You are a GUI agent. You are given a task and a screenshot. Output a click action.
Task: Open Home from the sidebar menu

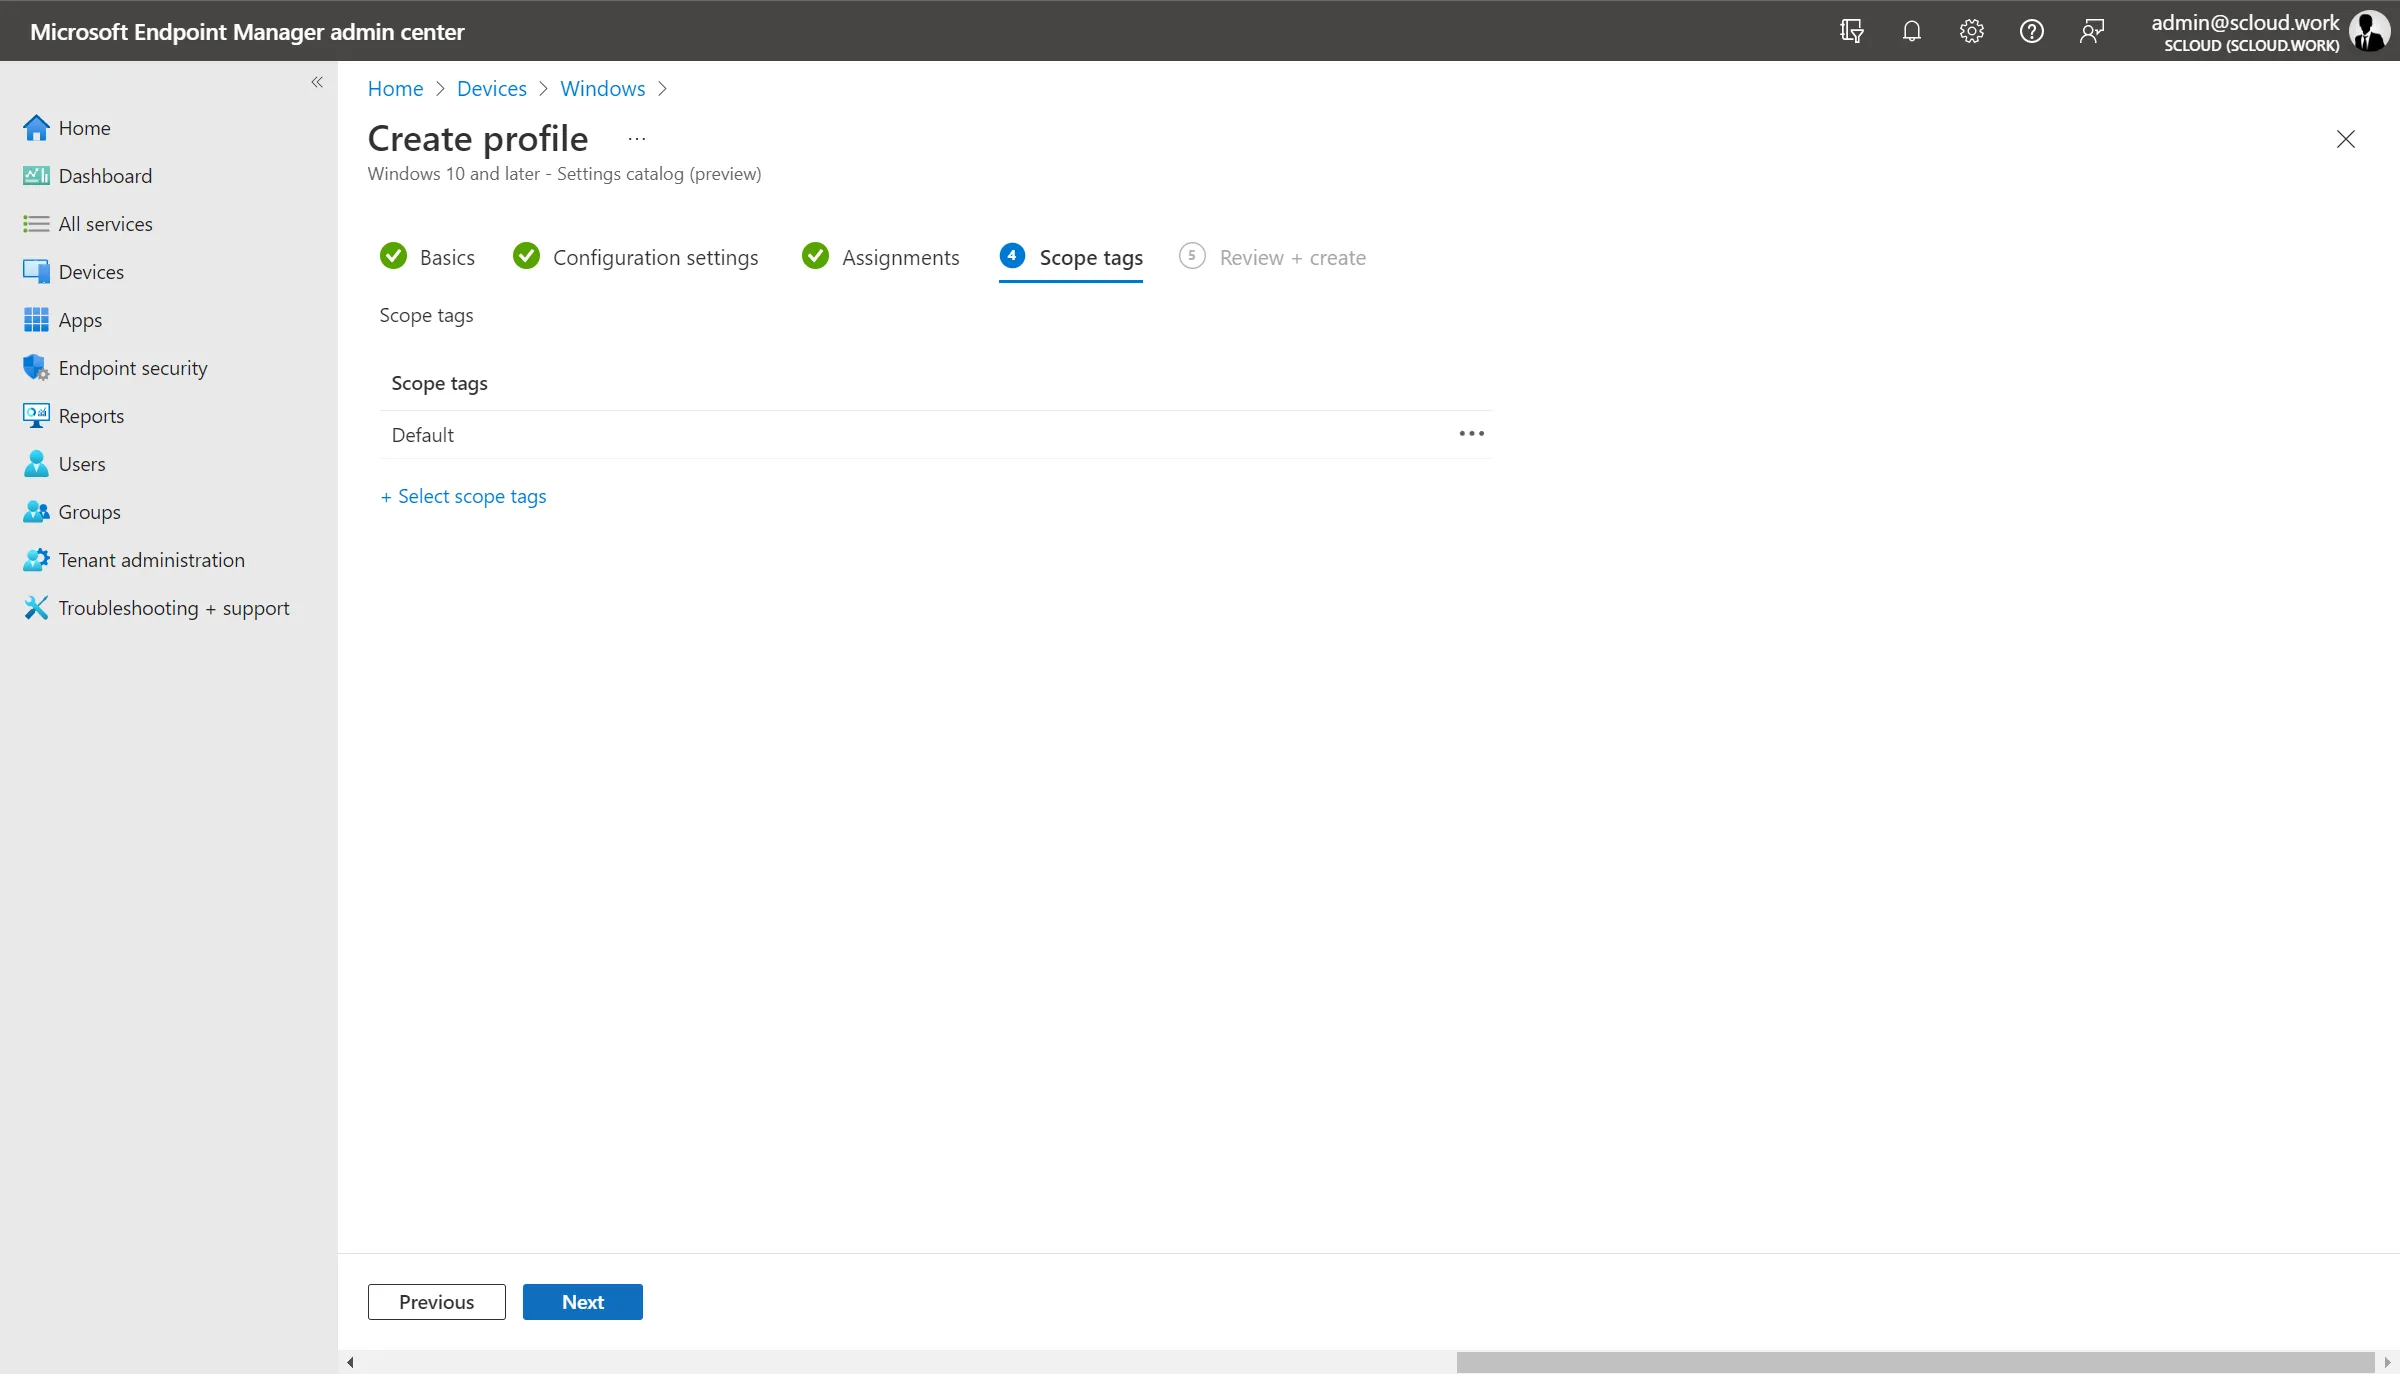pos(84,128)
